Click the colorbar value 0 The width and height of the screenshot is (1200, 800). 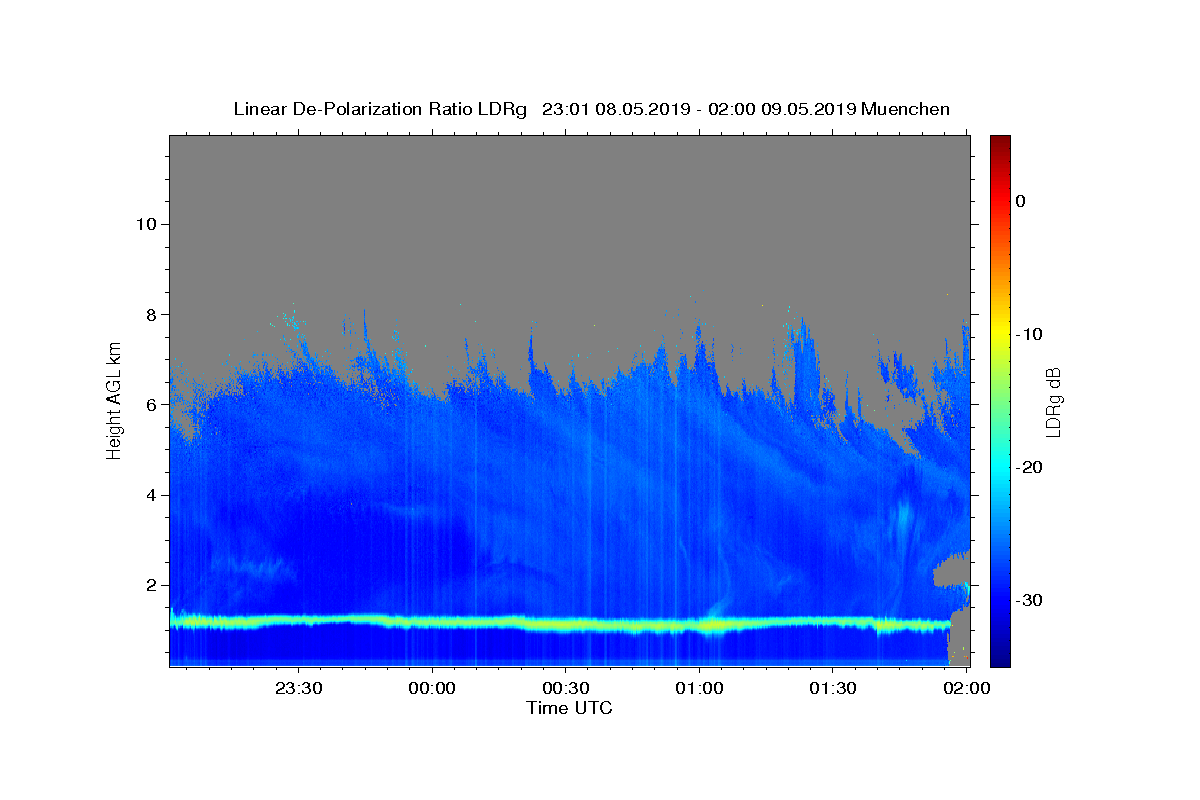coord(1020,201)
